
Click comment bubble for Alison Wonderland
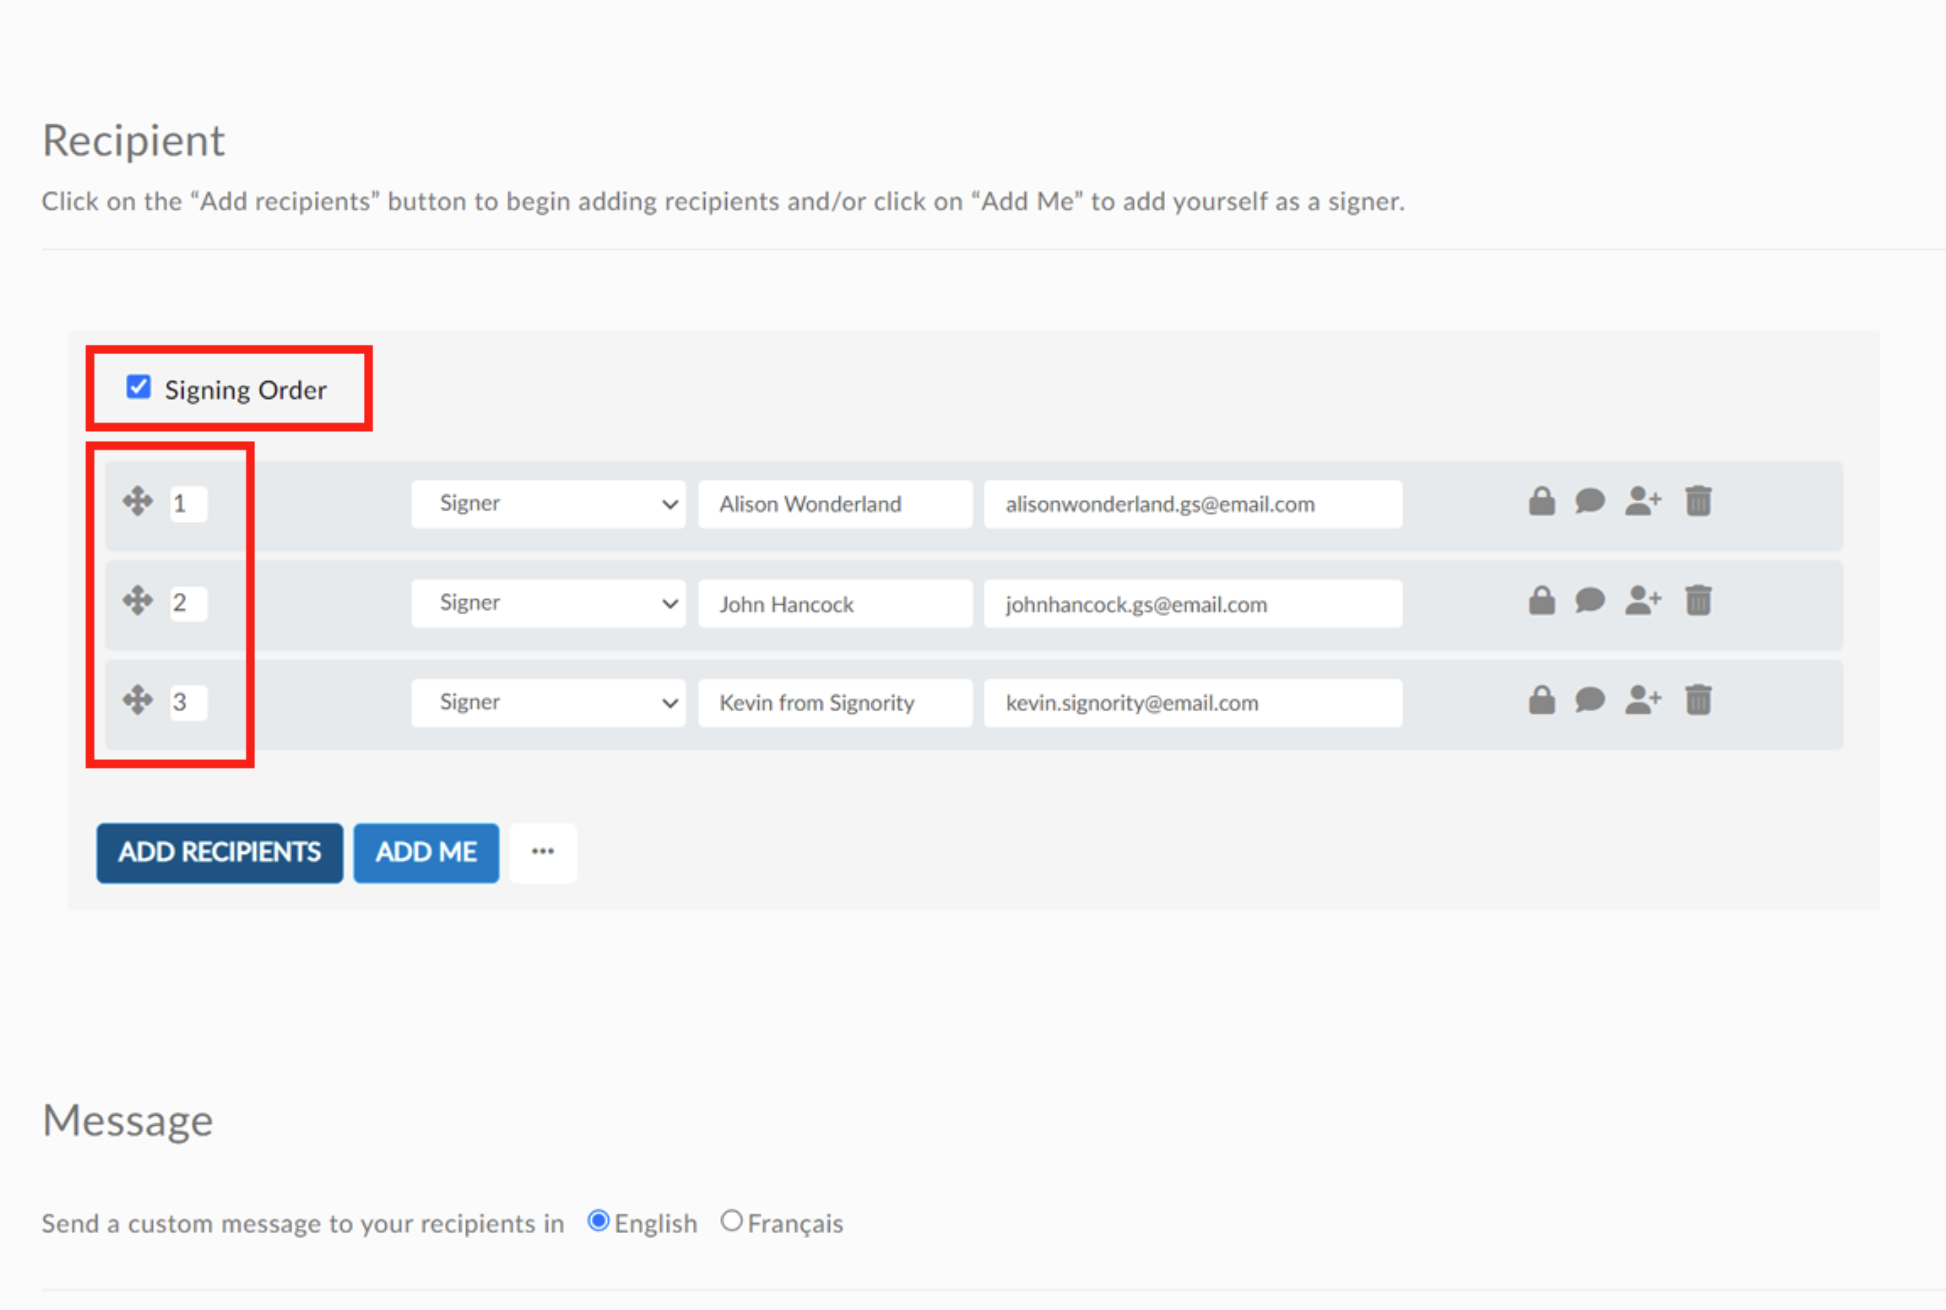click(x=1589, y=501)
